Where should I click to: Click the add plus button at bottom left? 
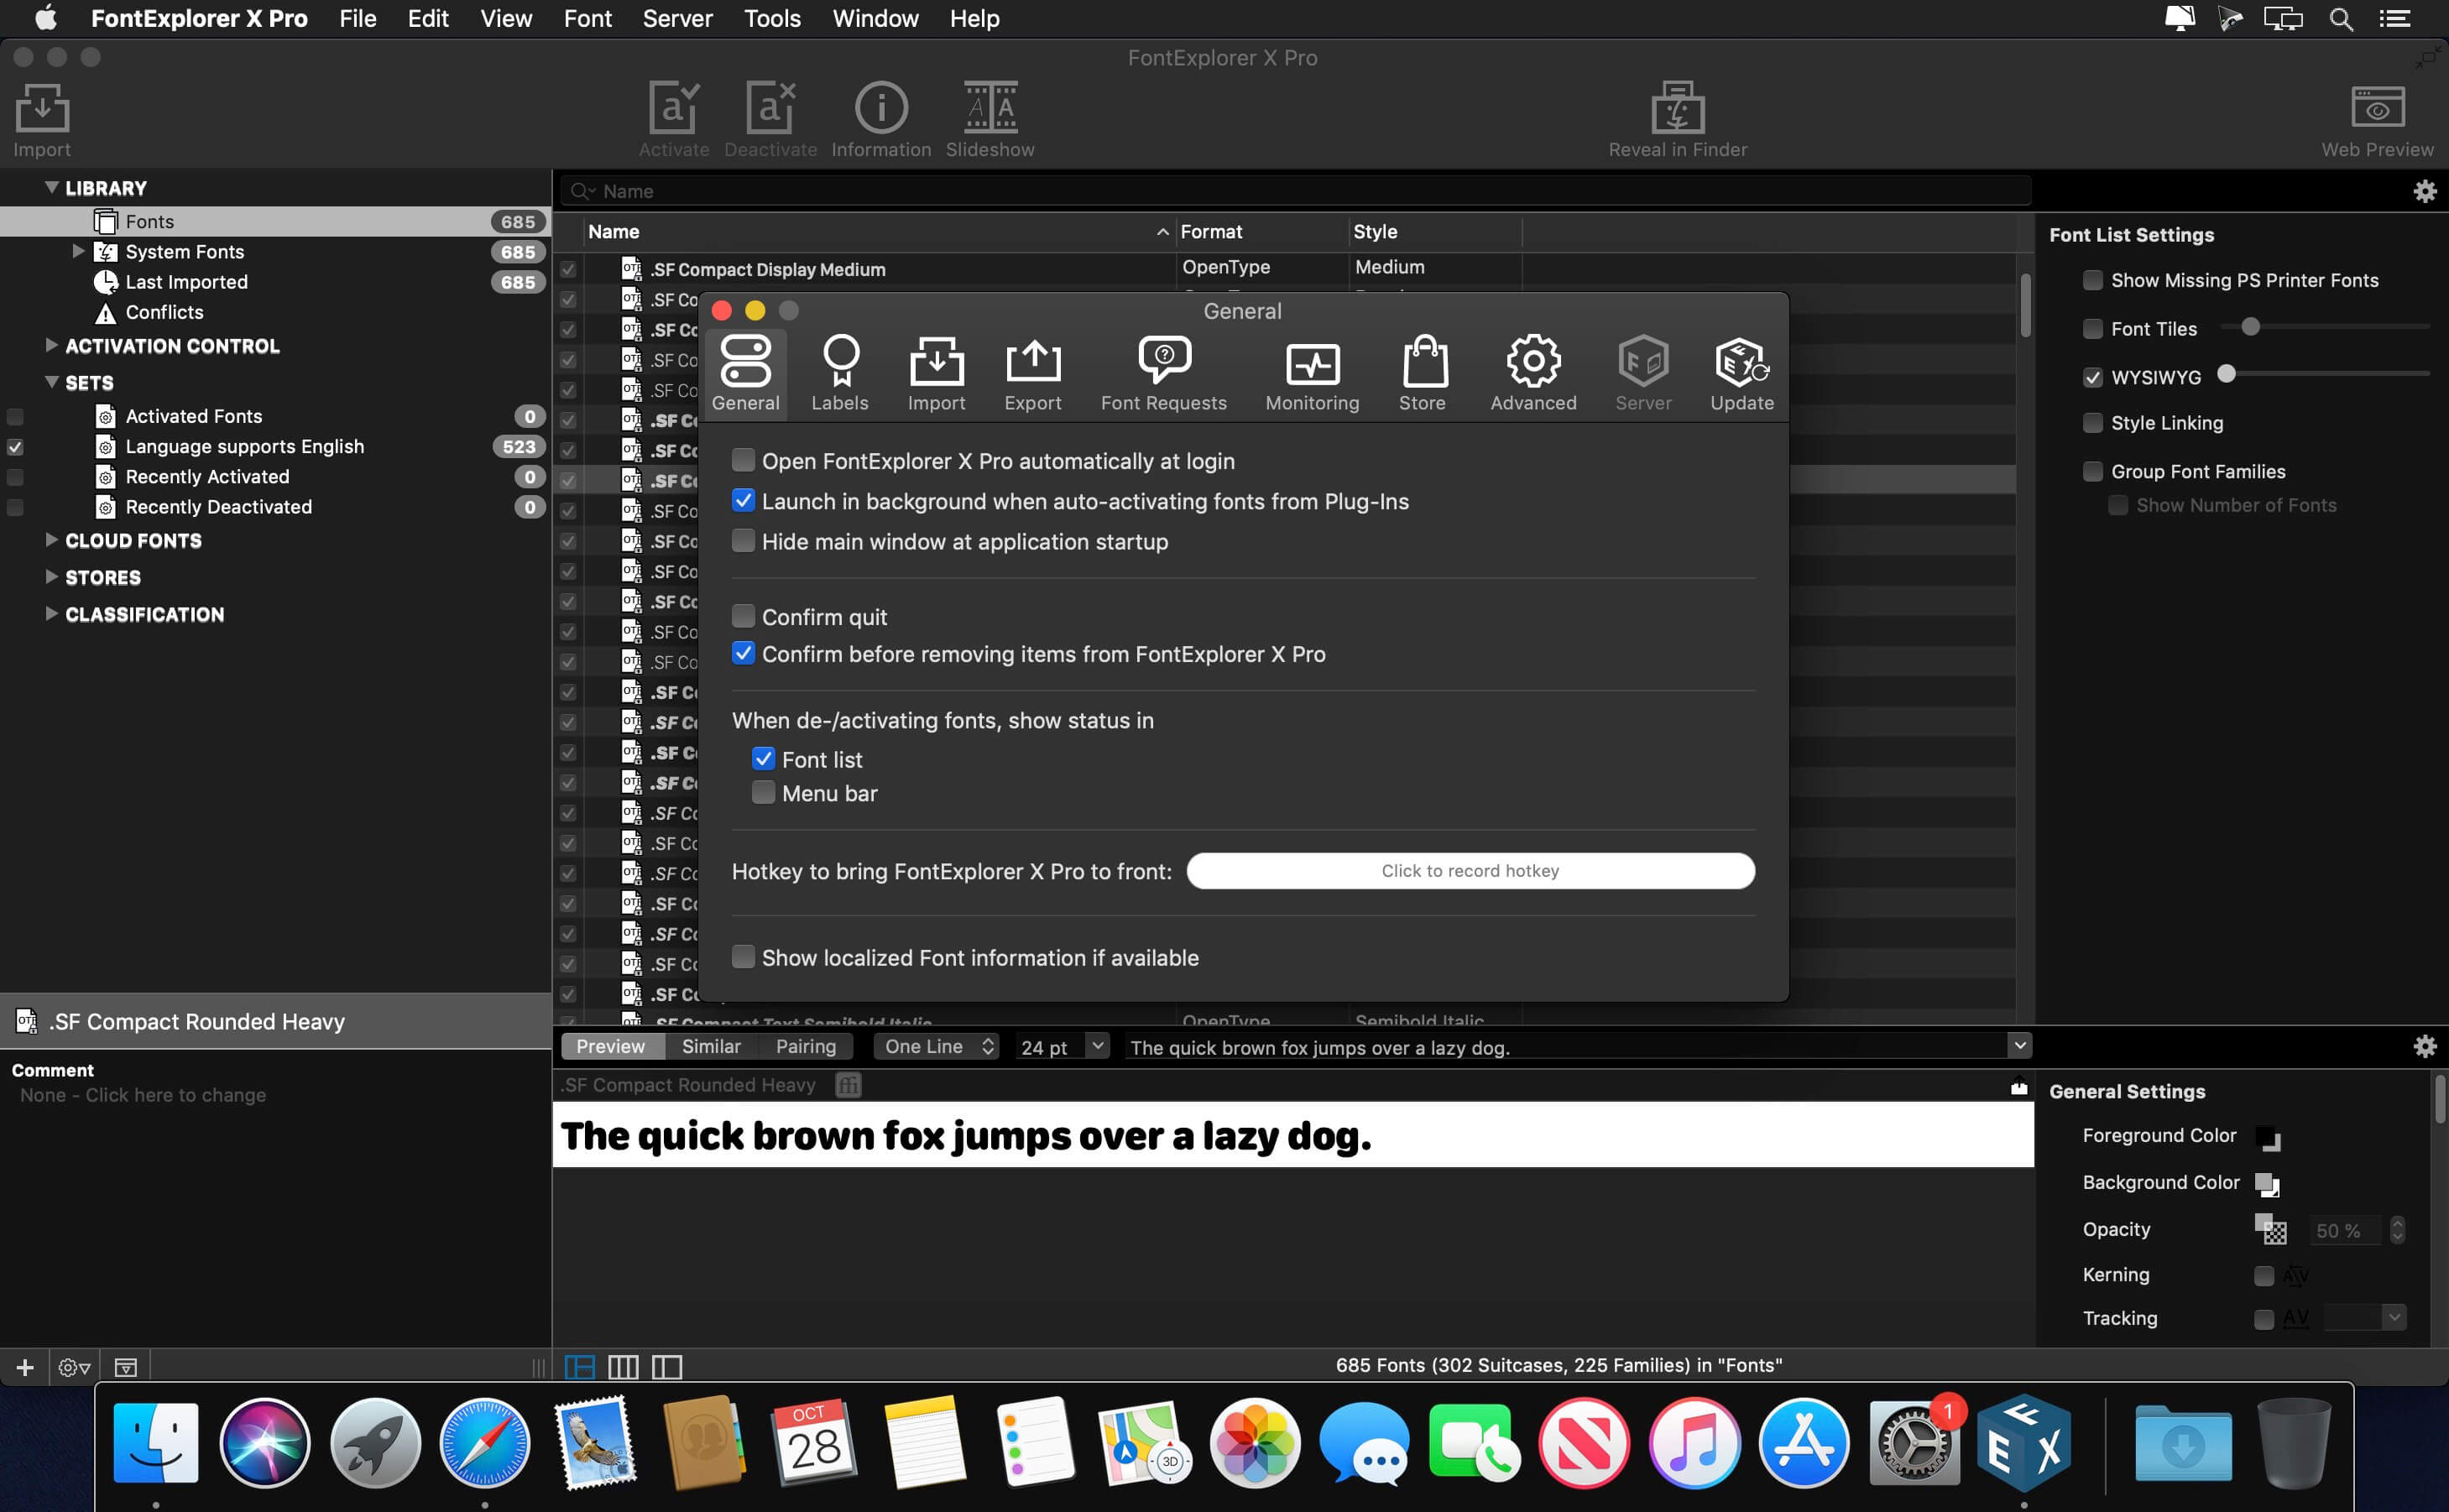(x=25, y=1367)
